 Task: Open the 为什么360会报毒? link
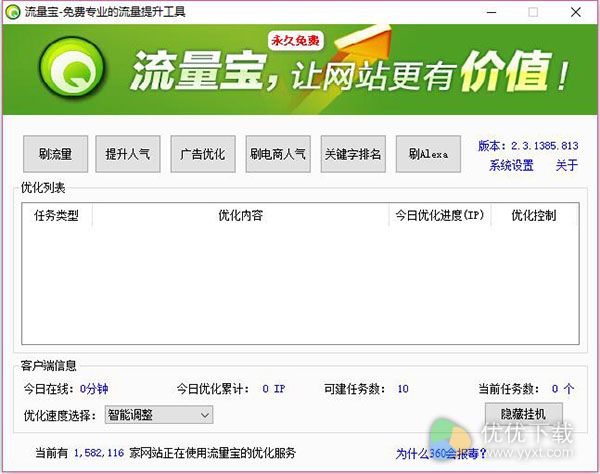click(441, 454)
